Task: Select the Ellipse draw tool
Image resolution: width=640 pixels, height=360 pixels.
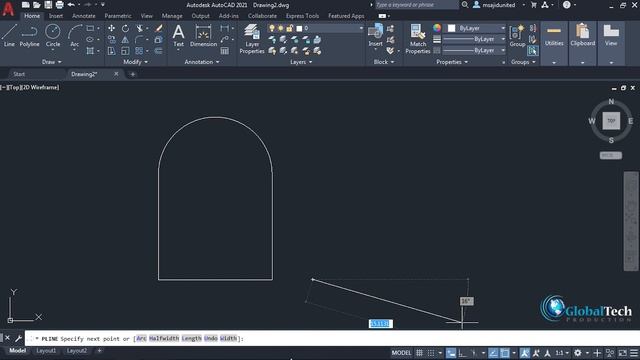Action: point(90,40)
